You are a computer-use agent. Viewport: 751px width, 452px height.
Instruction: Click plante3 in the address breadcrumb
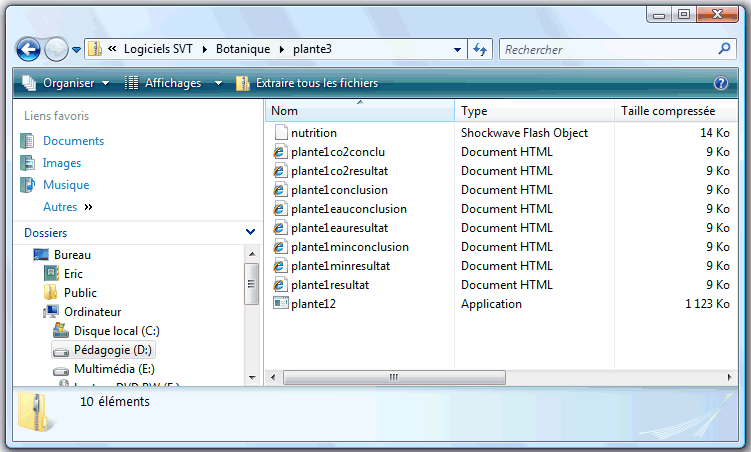click(312, 49)
